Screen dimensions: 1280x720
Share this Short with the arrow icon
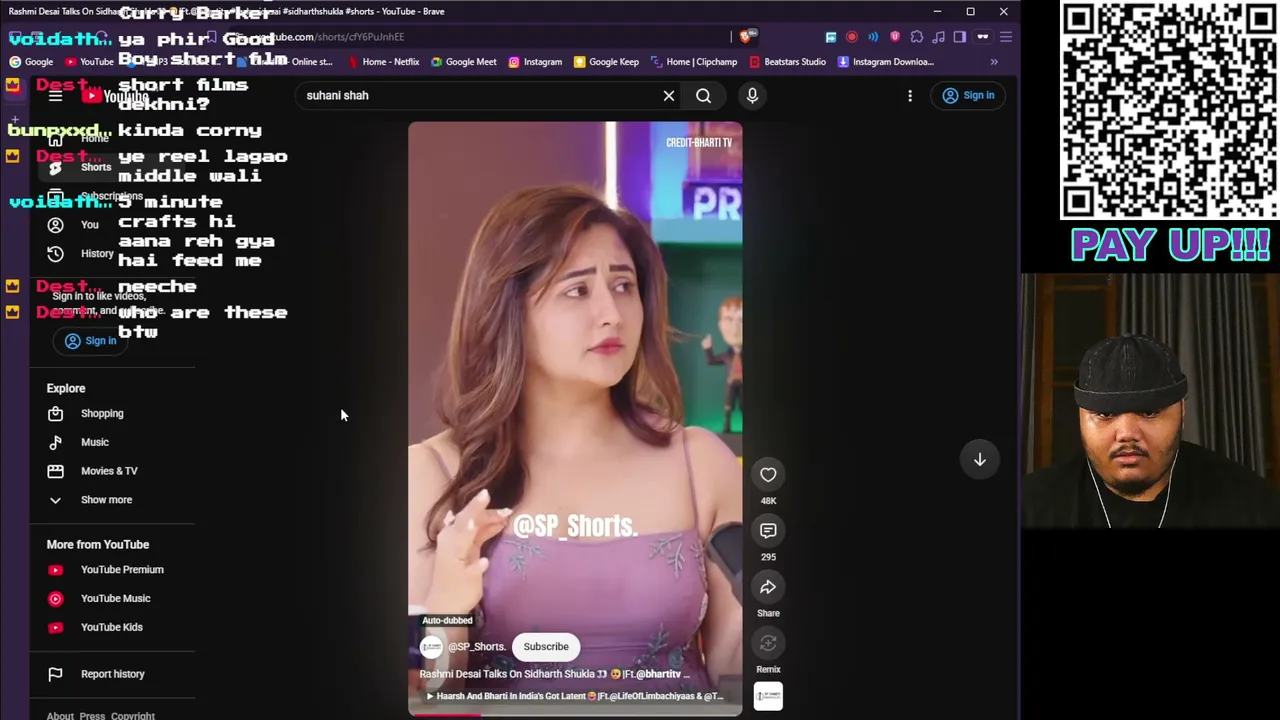[x=768, y=587]
